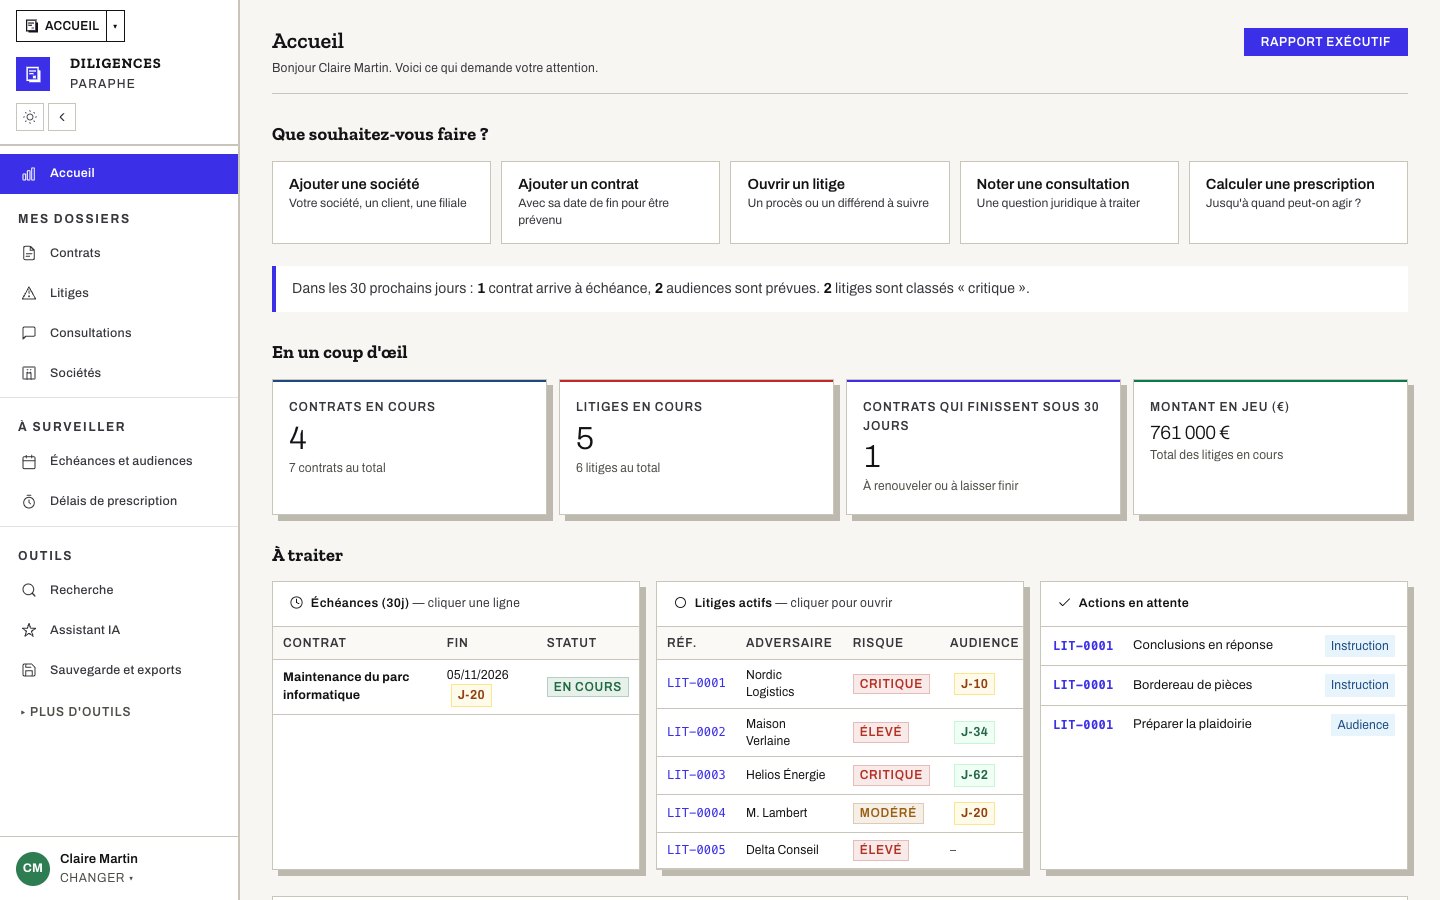The width and height of the screenshot is (1440, 900).
Task: Collapse the sidebar with the chevron button
Action: (x=62, y=117)
